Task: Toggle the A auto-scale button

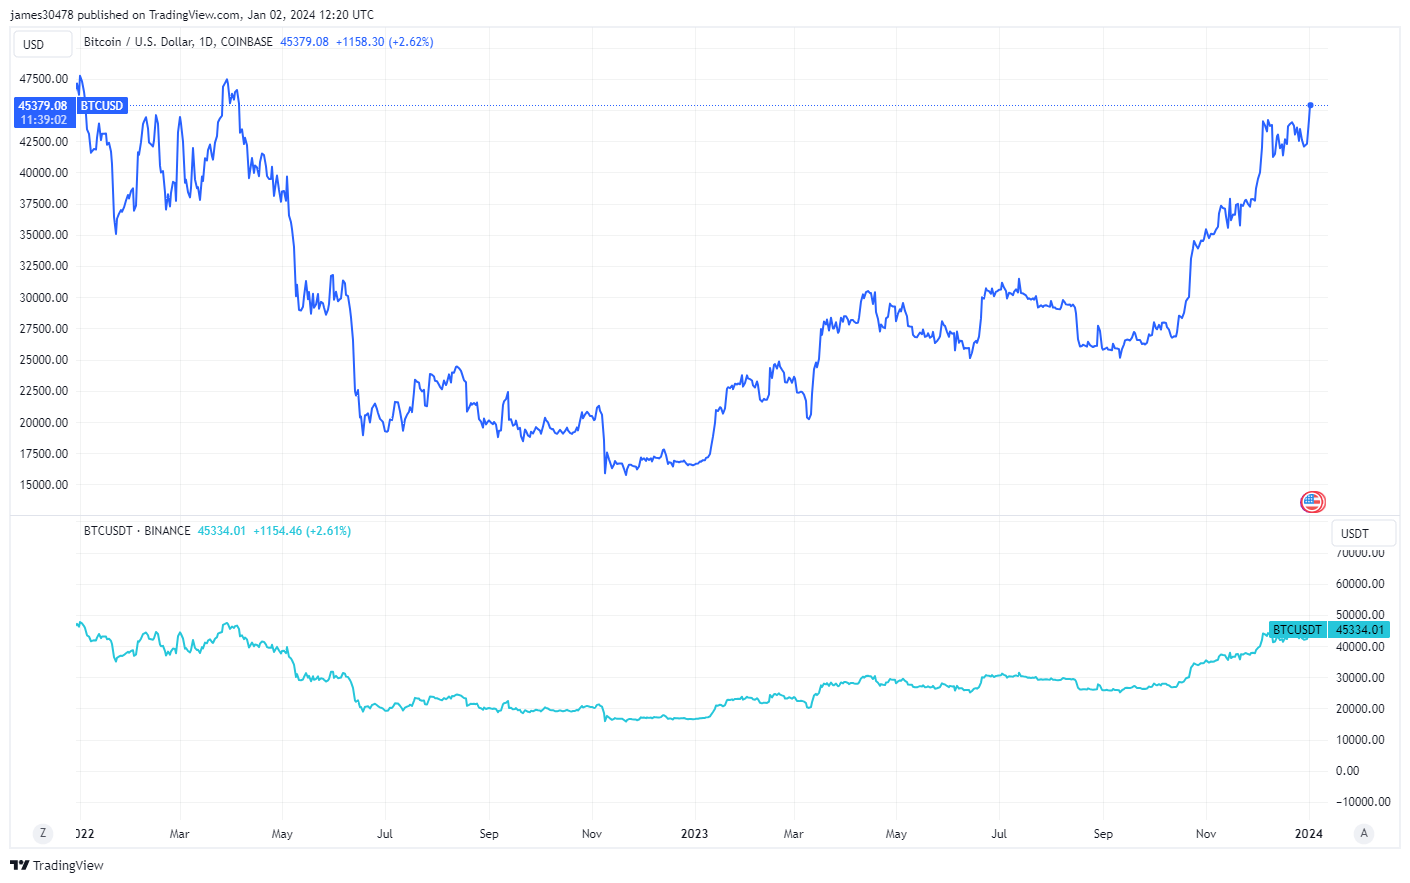Action: [x=1364, y=833]
